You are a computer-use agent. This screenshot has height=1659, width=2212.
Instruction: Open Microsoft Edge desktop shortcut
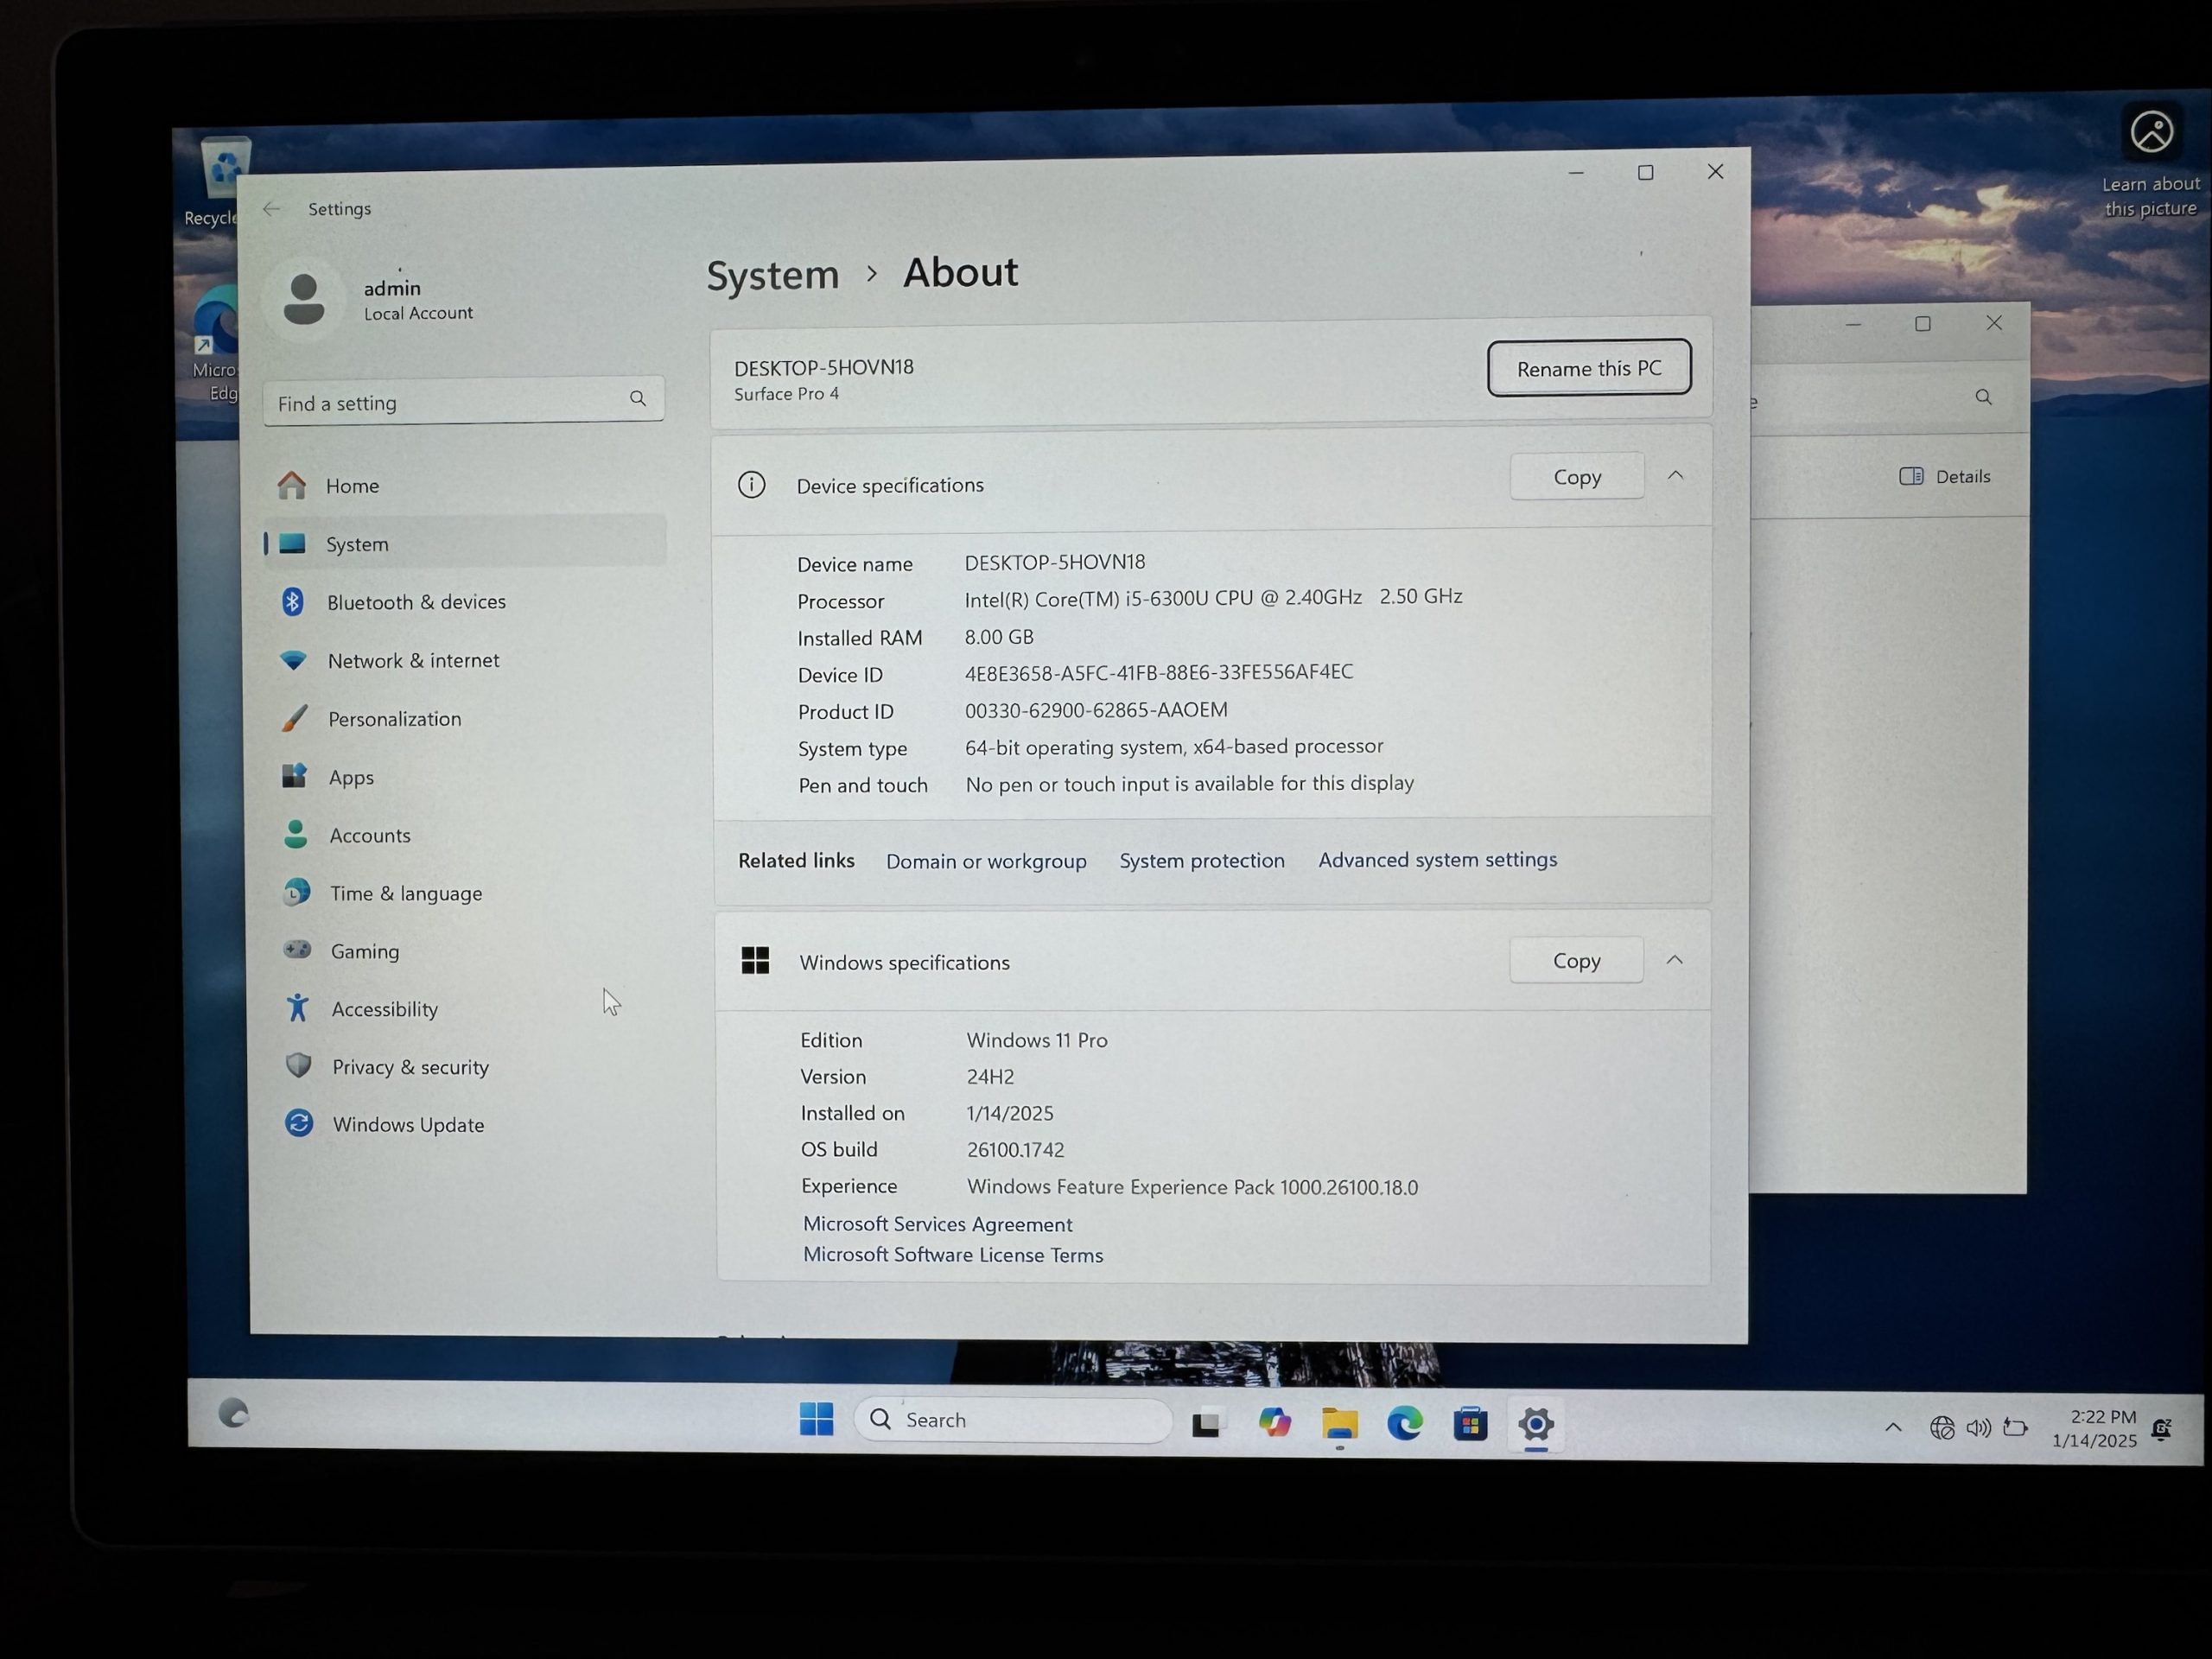coord(218,343)
